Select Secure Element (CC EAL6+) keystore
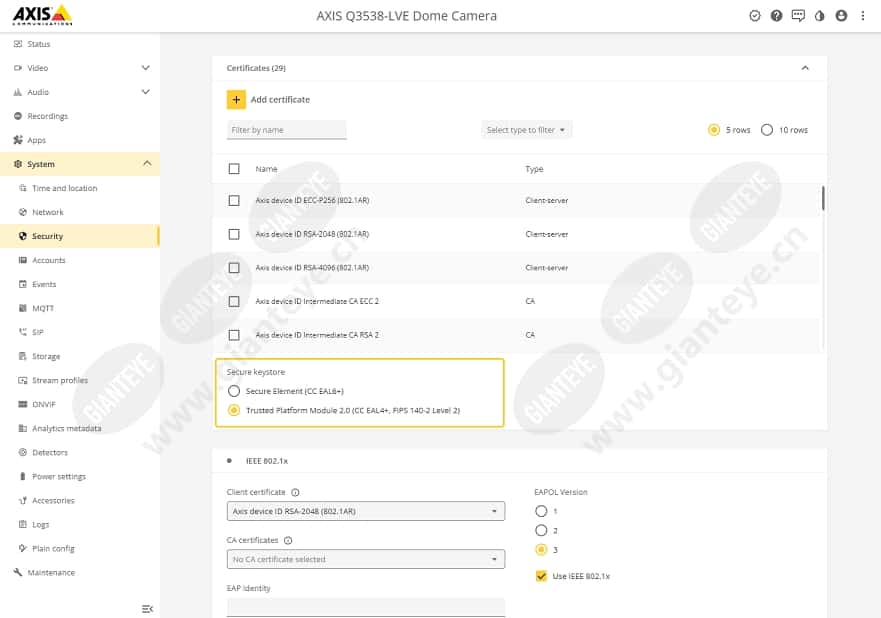The height and width of the screenshot is (618, 881). (x=234, y=391)
